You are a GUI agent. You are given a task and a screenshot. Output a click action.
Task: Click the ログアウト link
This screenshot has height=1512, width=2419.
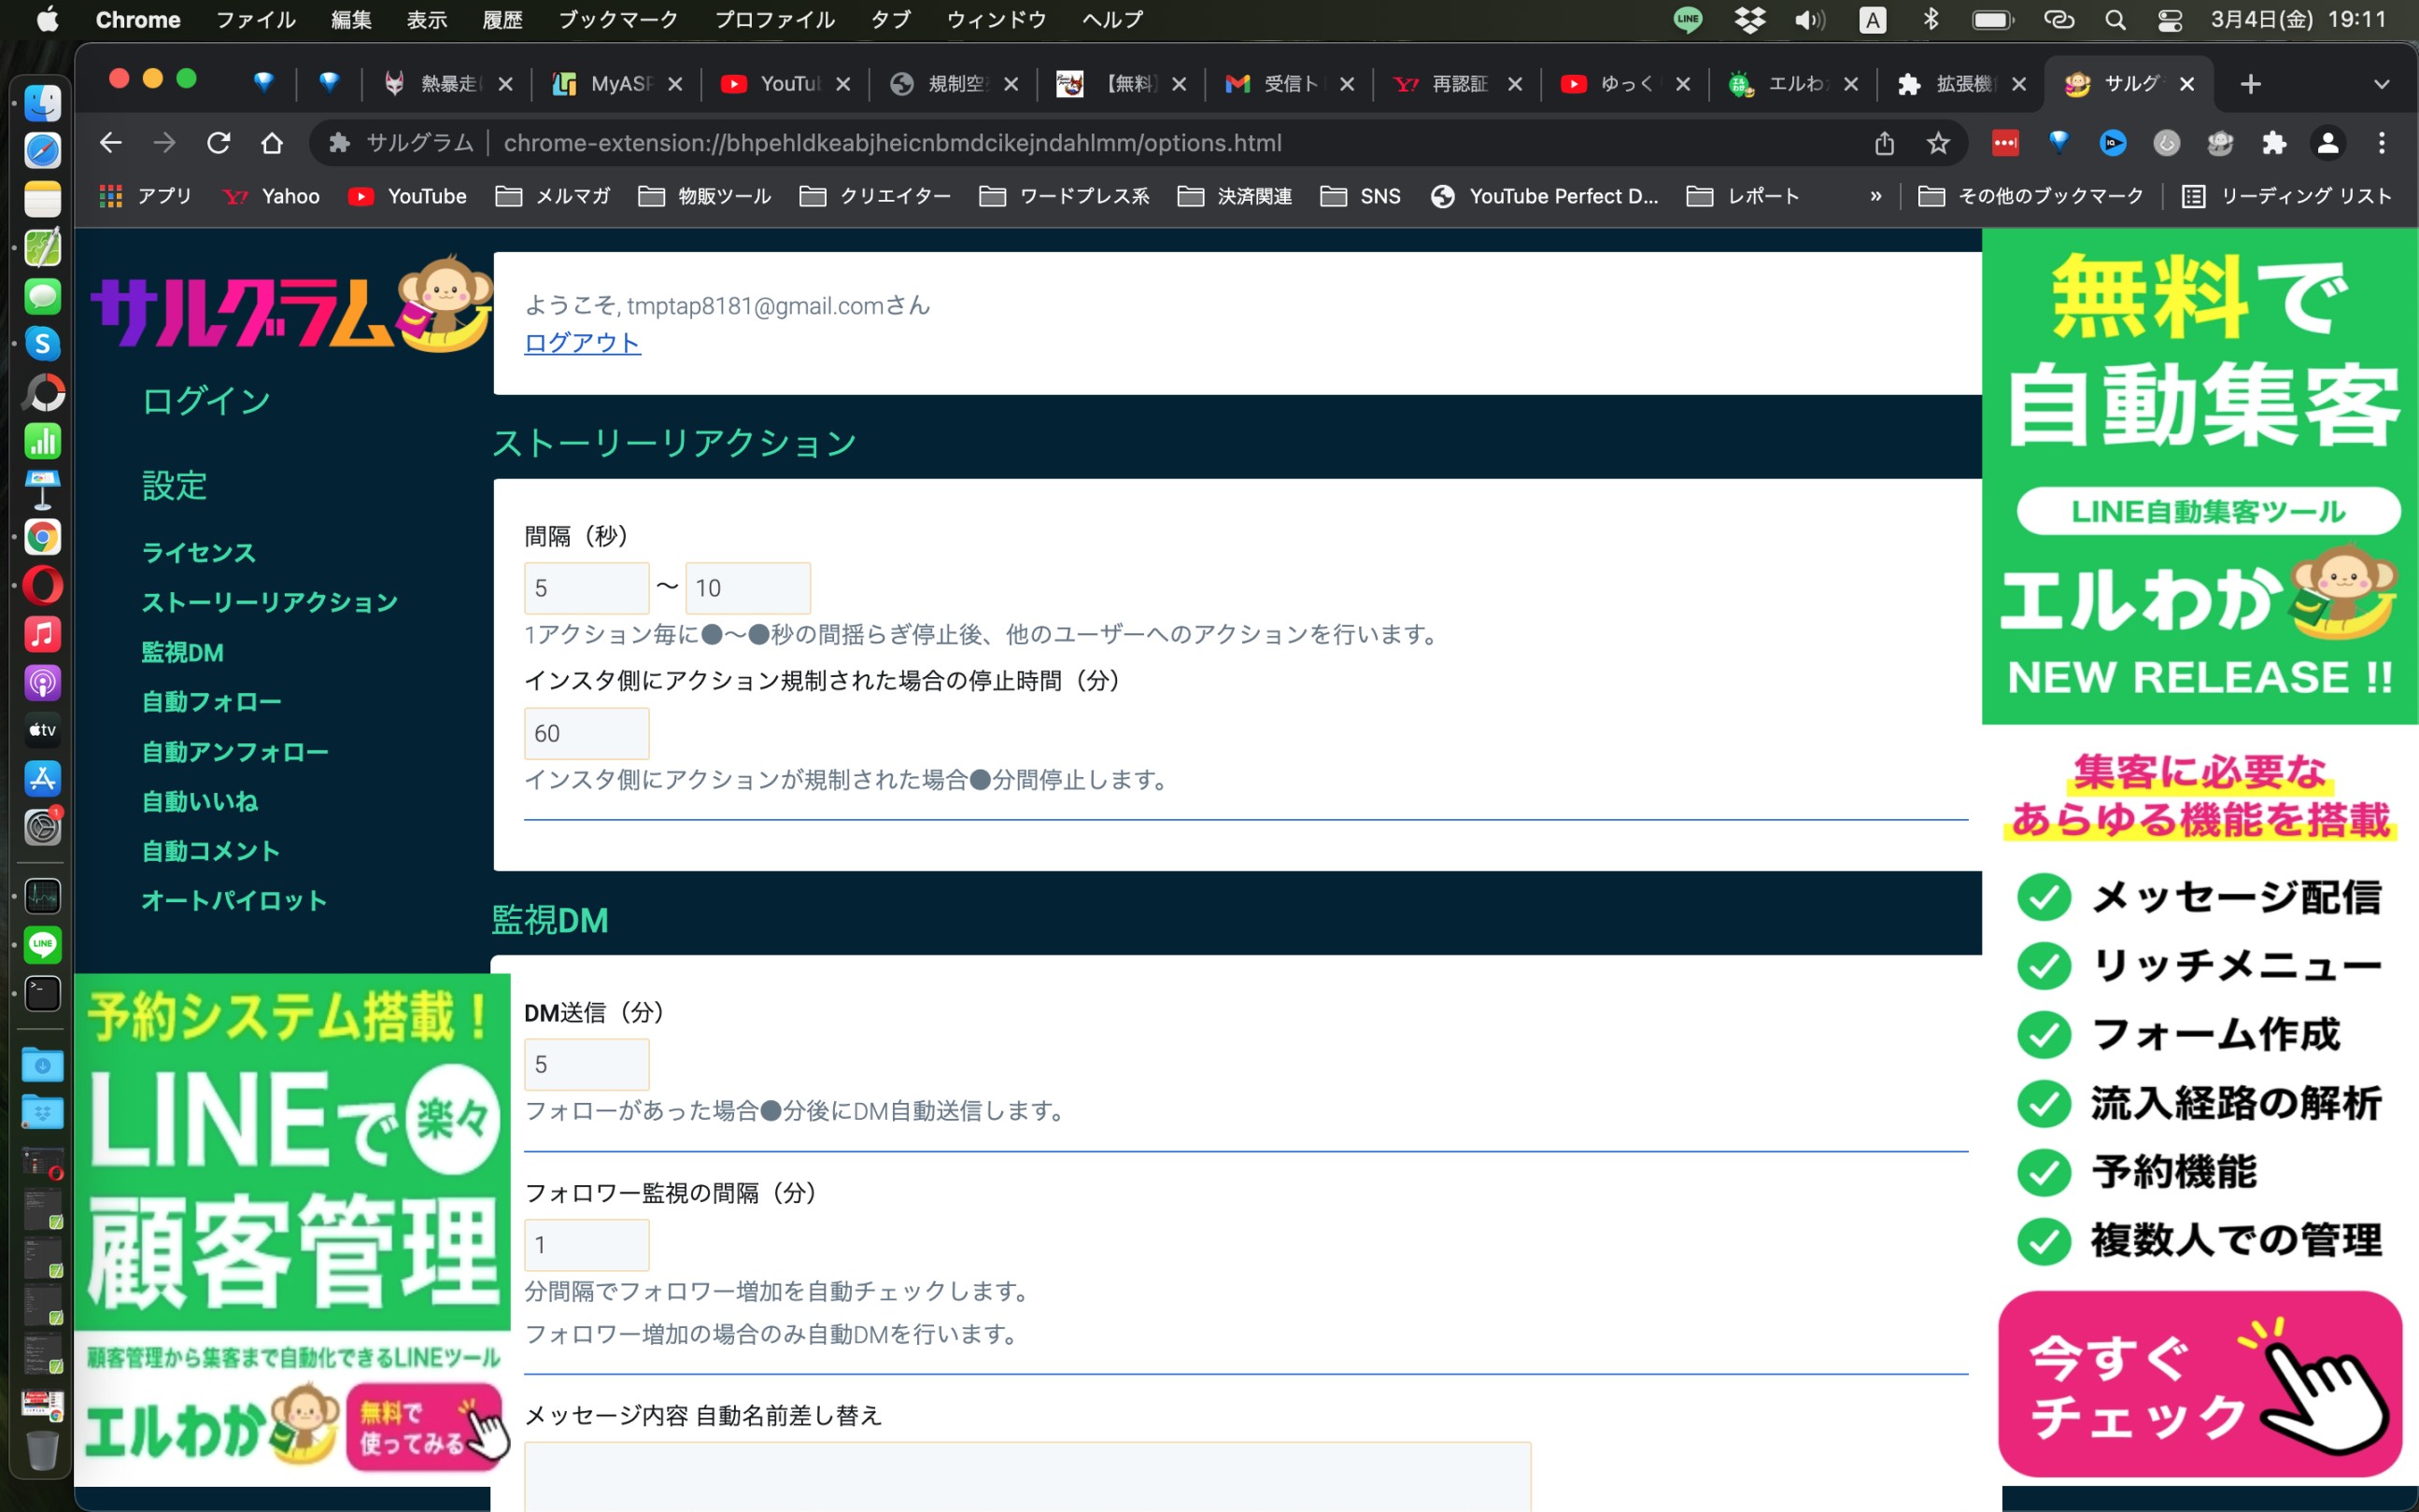click(x=582, y=343)
